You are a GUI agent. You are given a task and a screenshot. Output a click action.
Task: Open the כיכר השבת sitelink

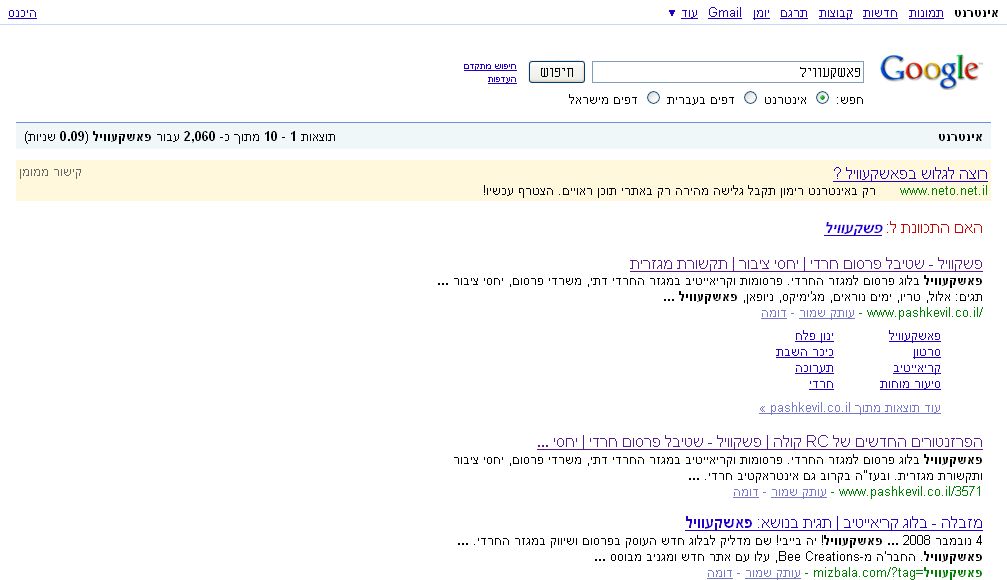(x=804, y=352)
